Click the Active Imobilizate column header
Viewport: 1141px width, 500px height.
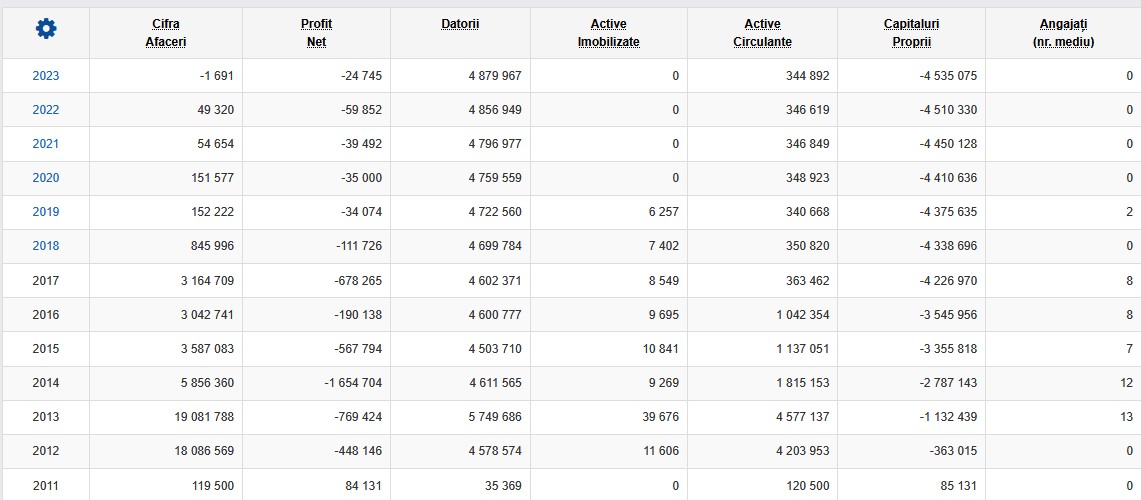608,33
